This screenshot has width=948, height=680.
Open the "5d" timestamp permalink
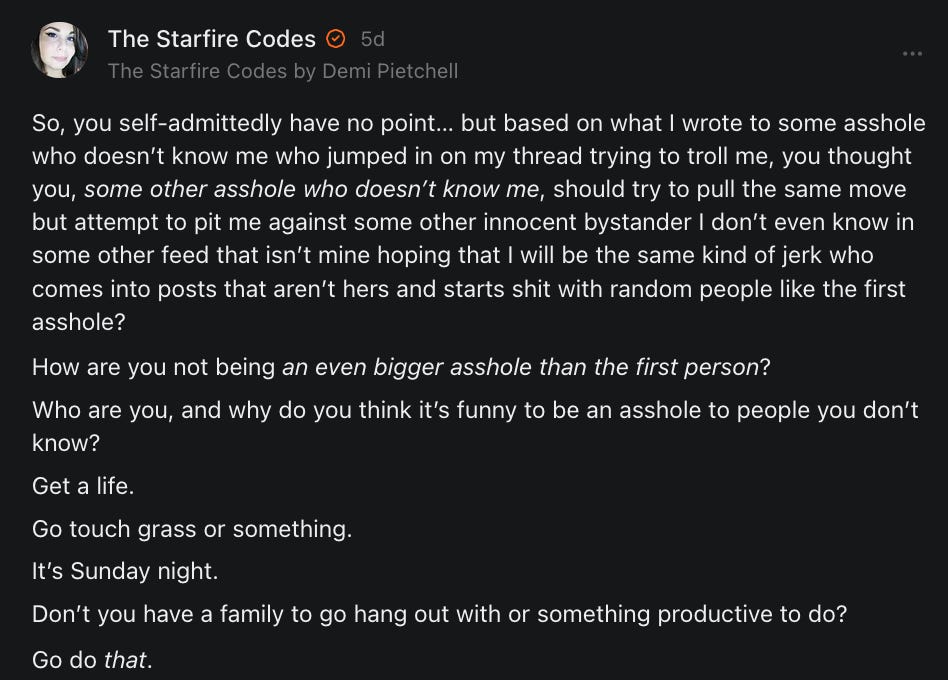coord(372,39)
